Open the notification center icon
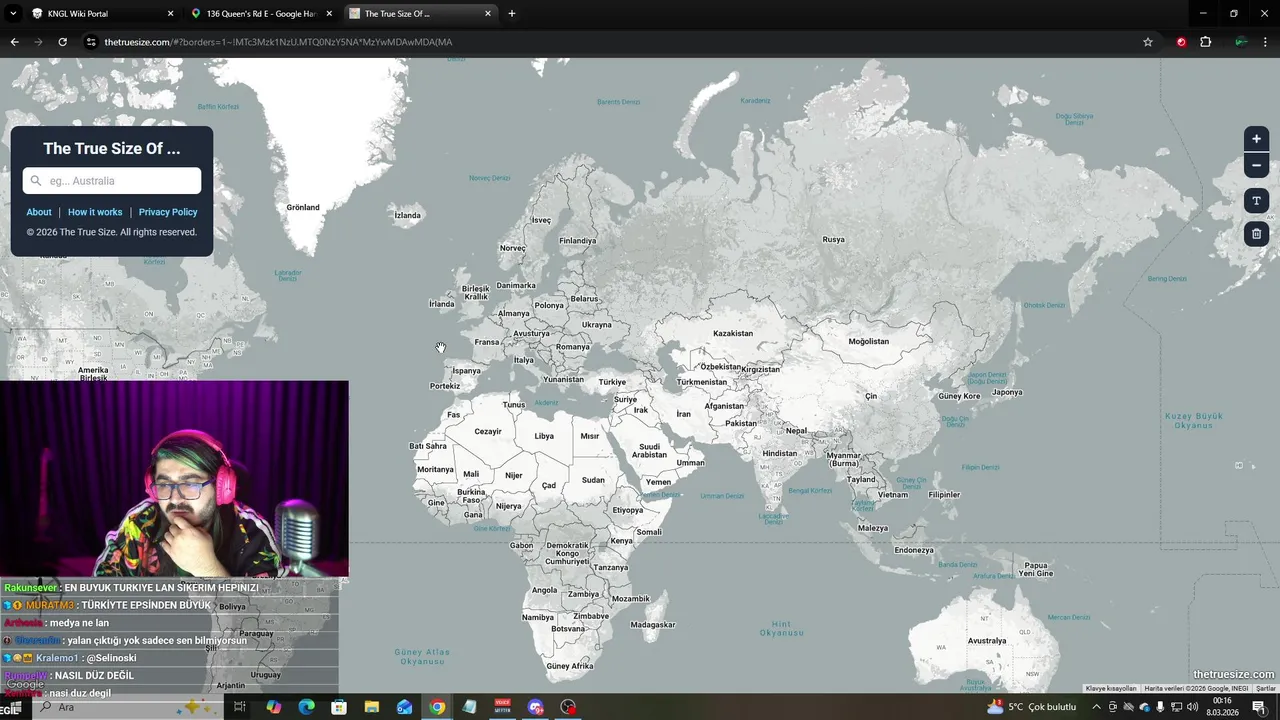Image resolution: width=1280 pixels, height=720 pixels. pos(1259,707)
